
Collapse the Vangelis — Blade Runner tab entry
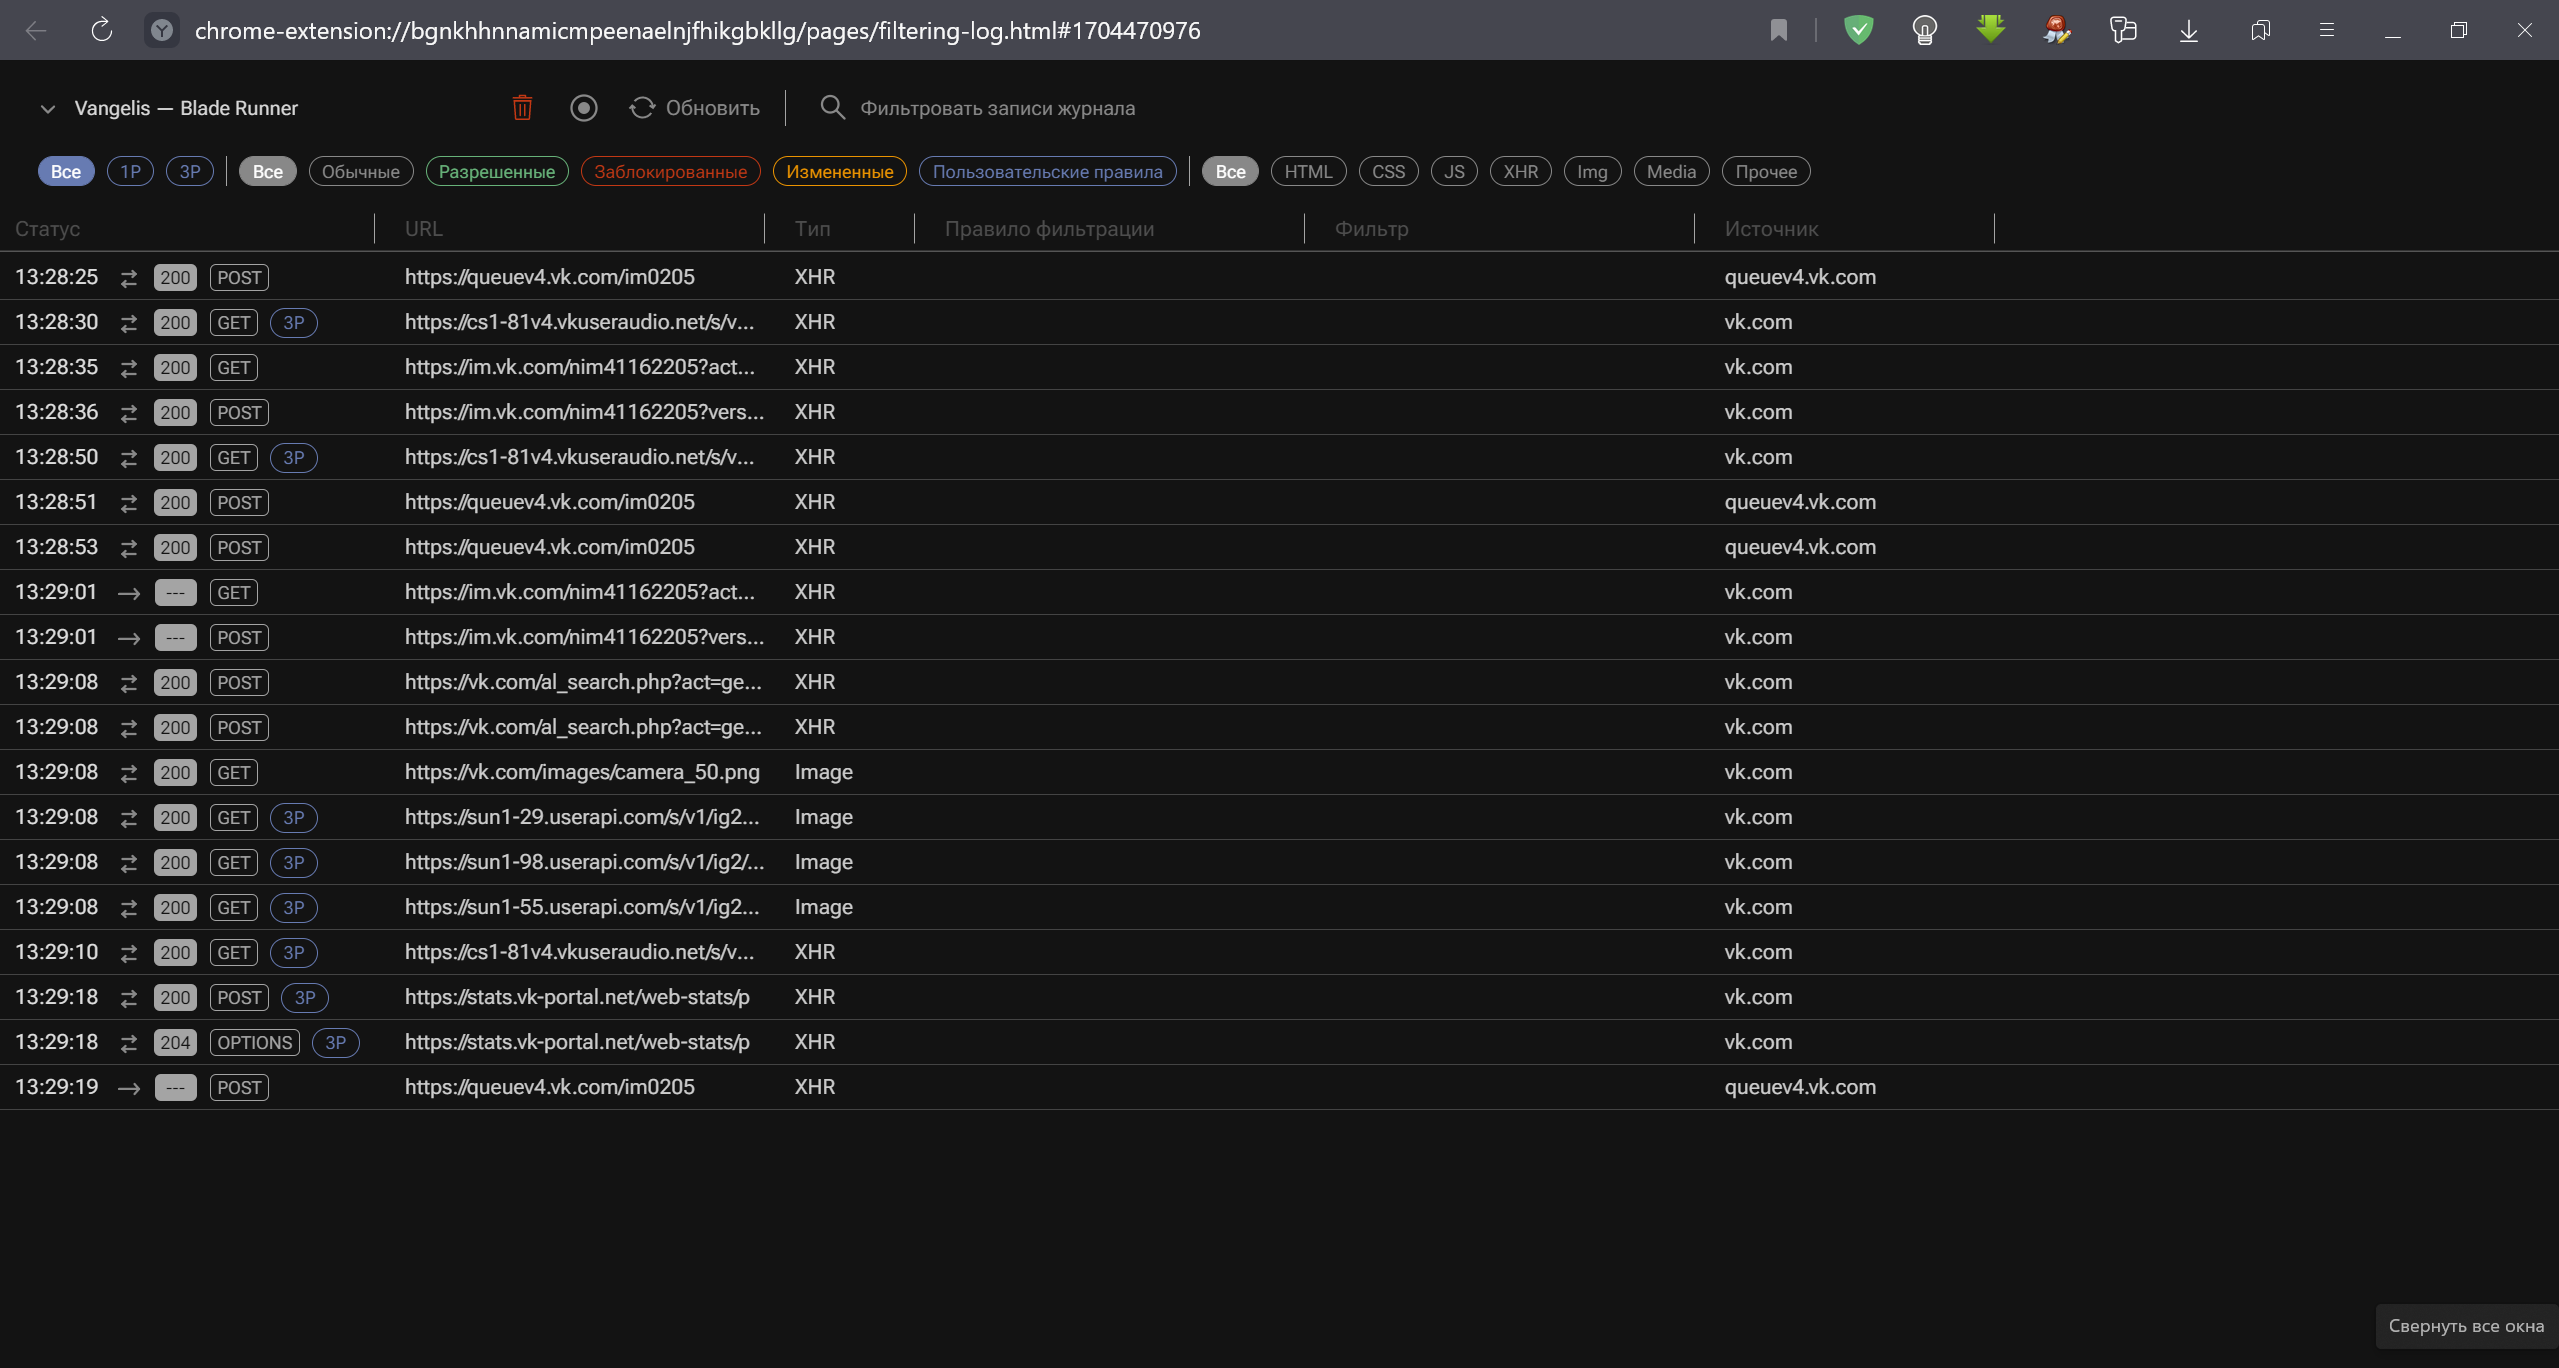pyautogui.click(x=47, y=108)
